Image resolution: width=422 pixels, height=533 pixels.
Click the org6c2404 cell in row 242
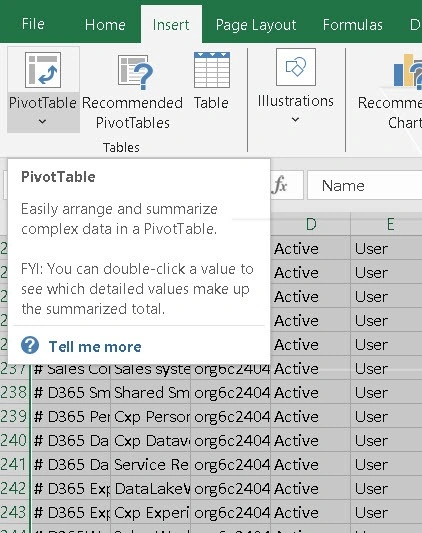click(231, 488)
